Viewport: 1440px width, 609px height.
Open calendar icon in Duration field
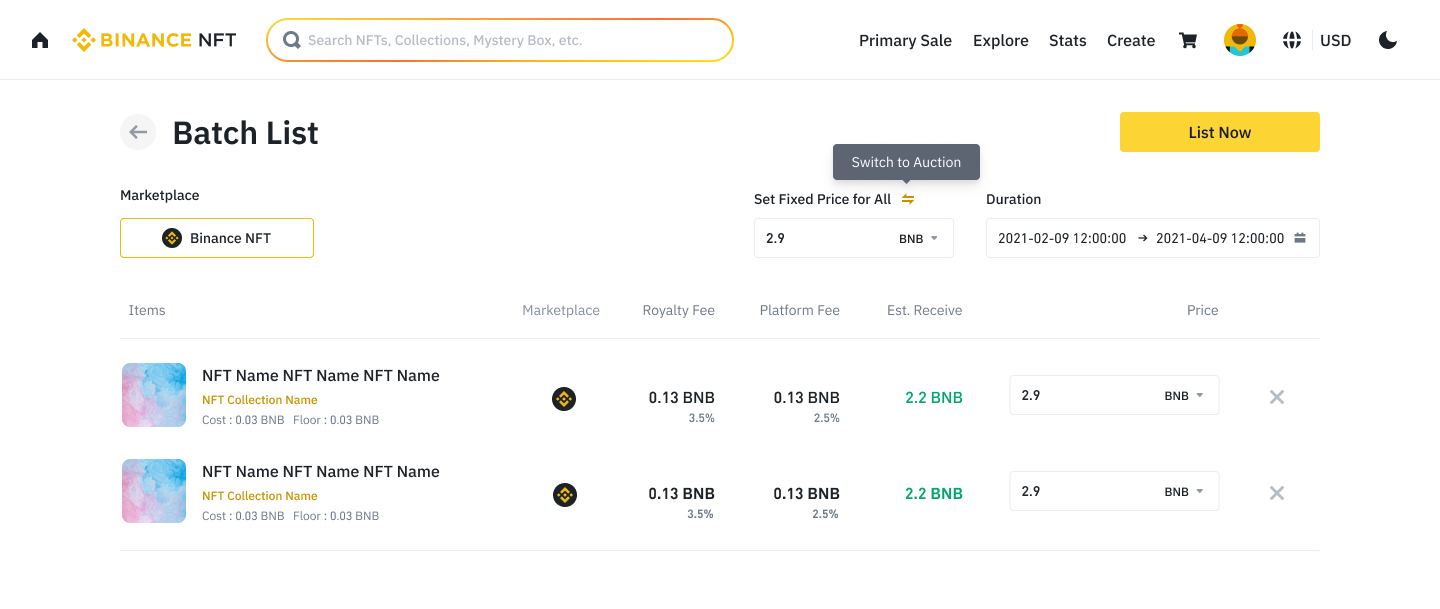pyautogui.click(x=1300, y=238)
